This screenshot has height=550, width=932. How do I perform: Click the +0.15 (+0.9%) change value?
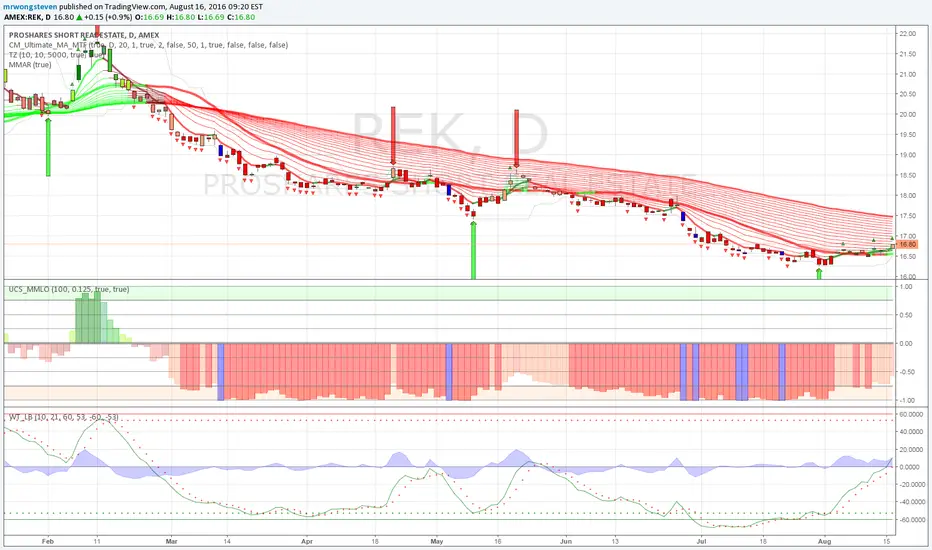(107, 17)
